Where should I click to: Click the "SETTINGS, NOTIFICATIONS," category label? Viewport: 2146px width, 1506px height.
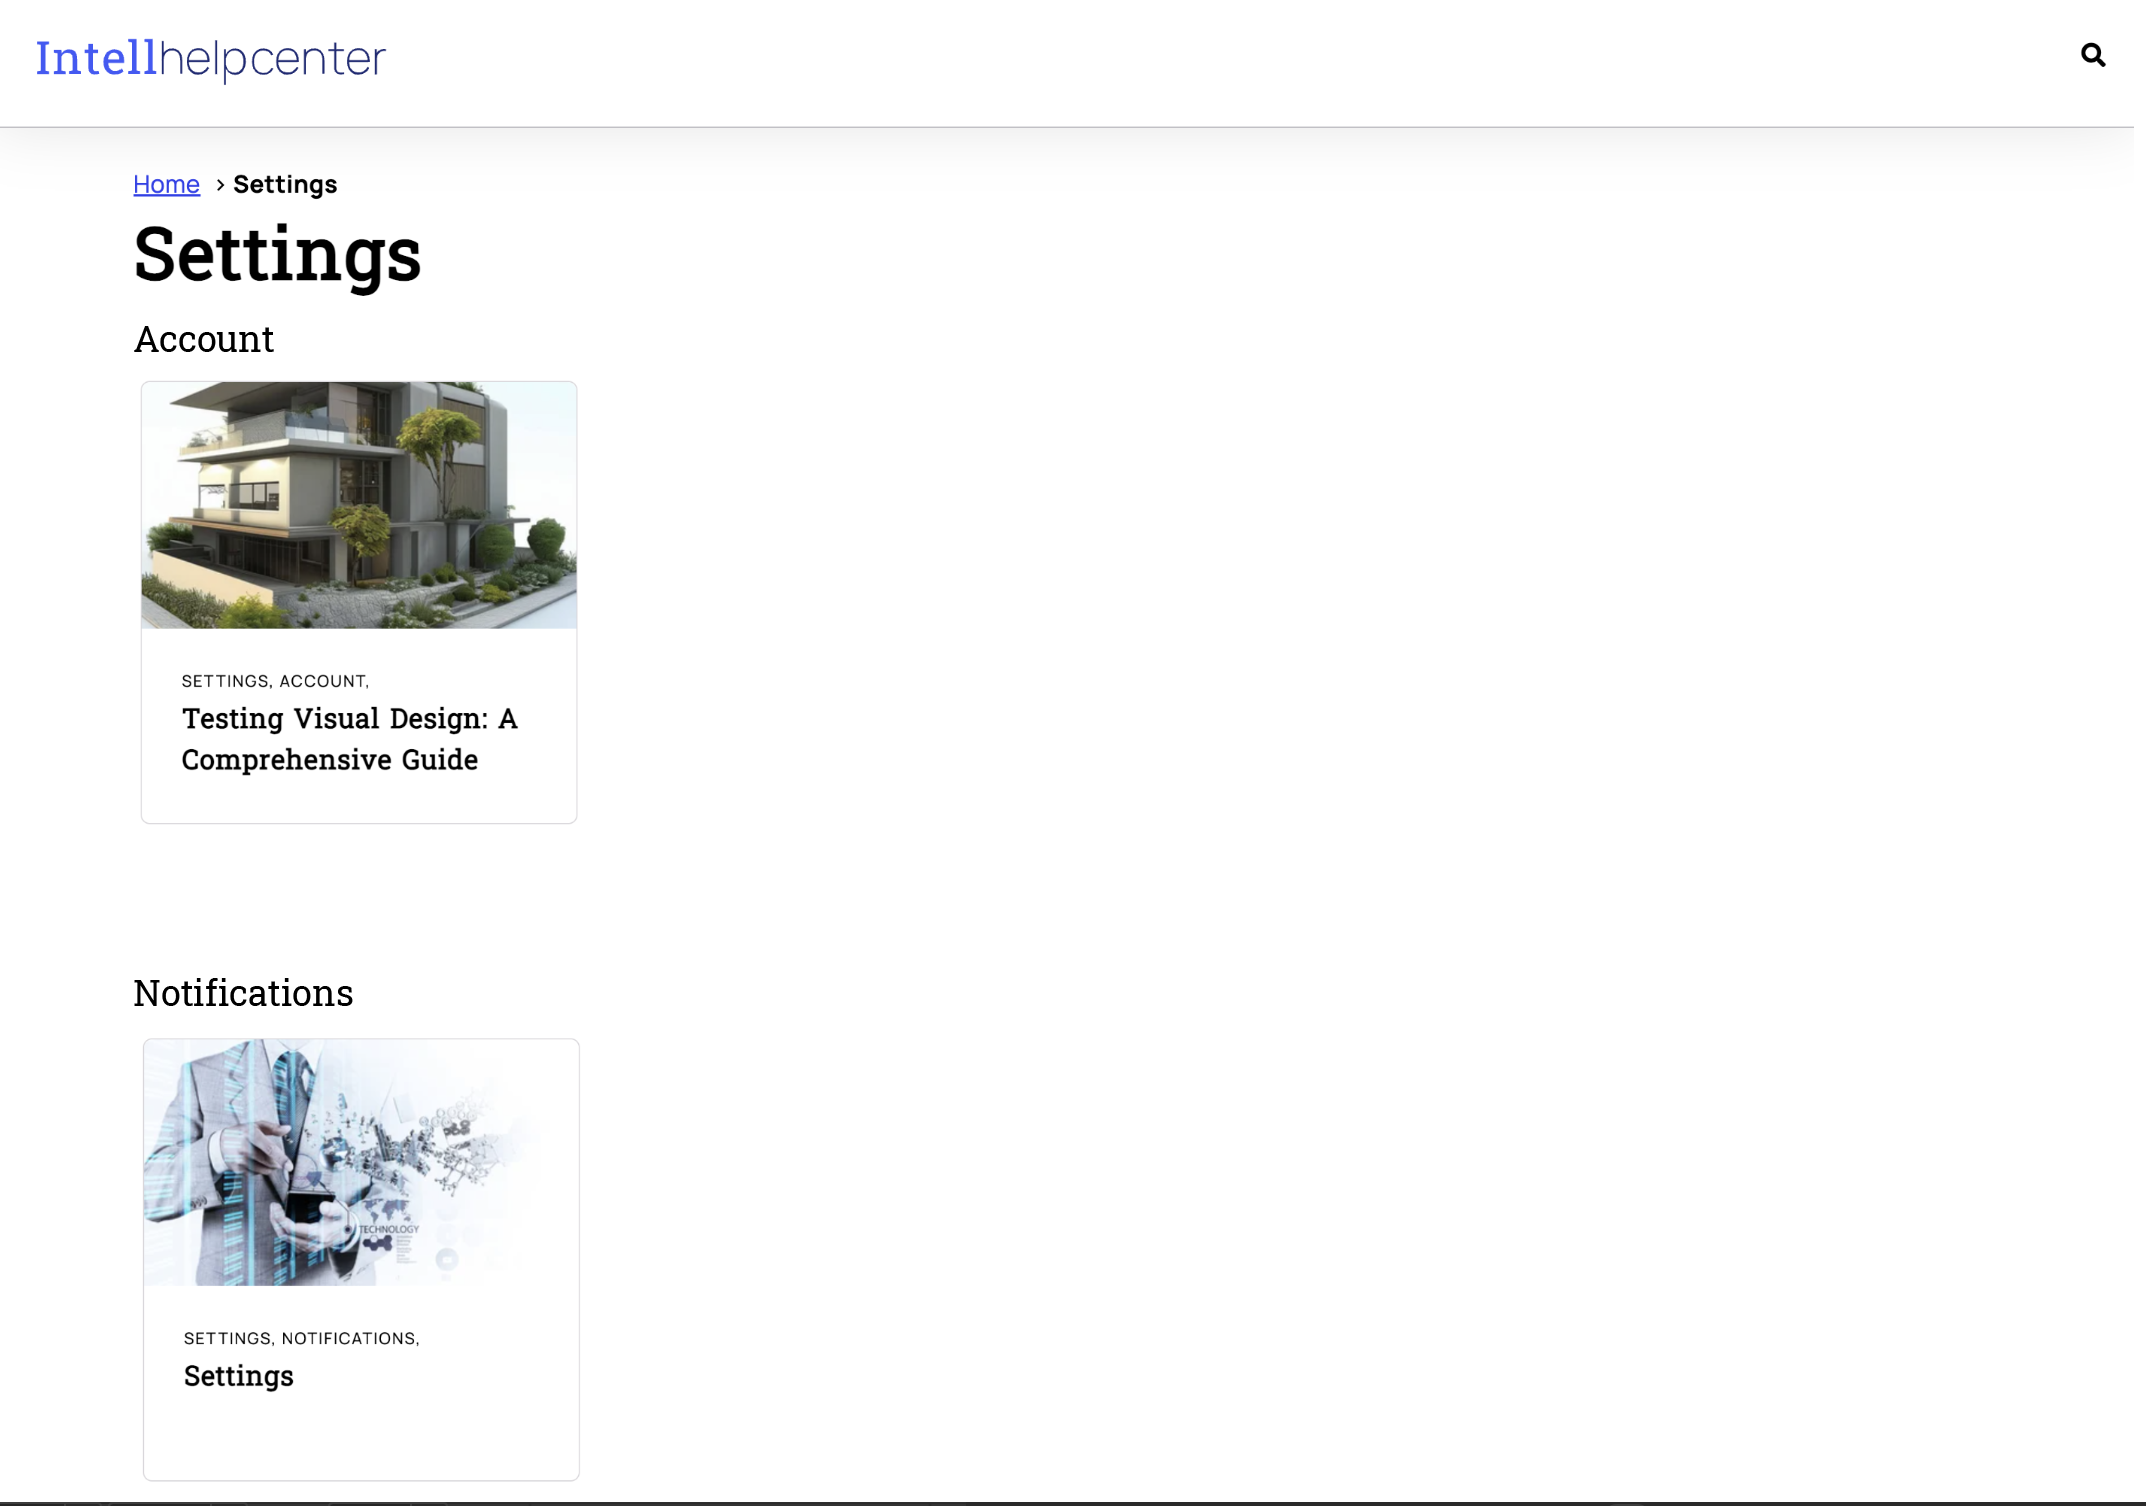coord(301,1338)
